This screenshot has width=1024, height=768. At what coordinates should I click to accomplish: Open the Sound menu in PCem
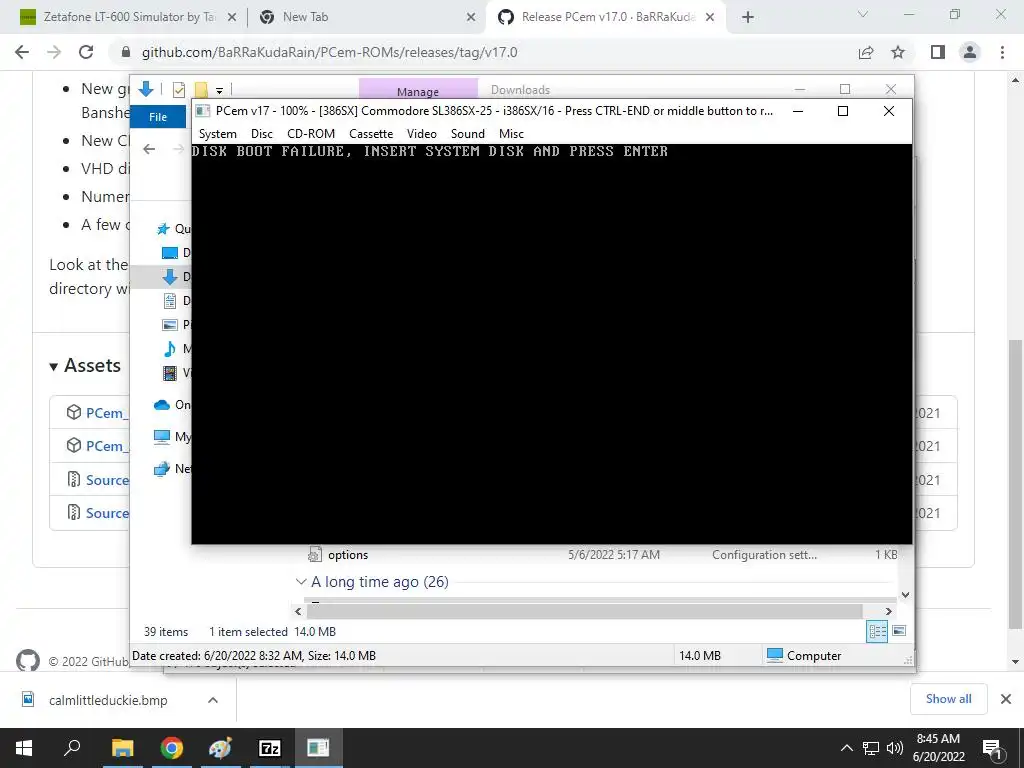point(468,134)
